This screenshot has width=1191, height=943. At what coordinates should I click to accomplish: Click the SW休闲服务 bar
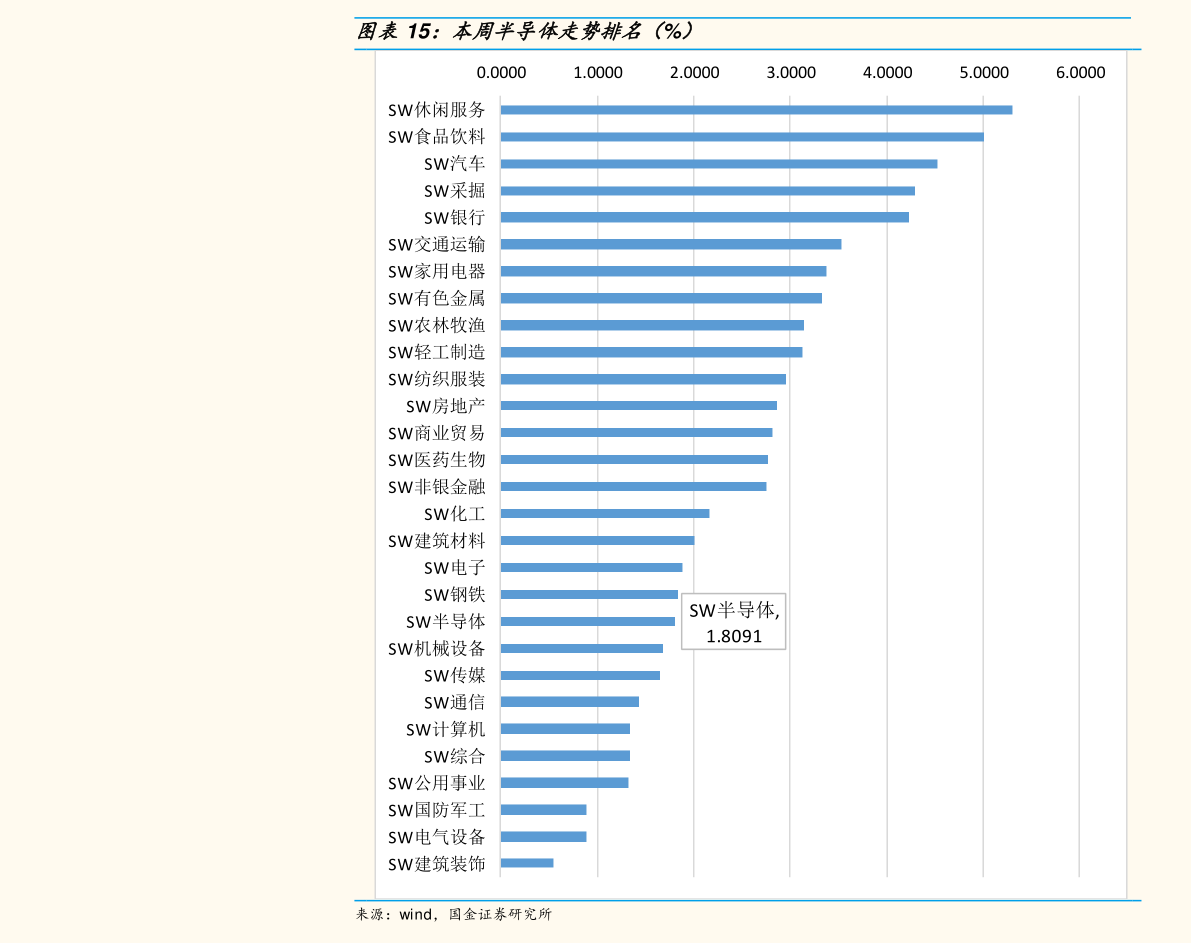(x=756, y=110)
